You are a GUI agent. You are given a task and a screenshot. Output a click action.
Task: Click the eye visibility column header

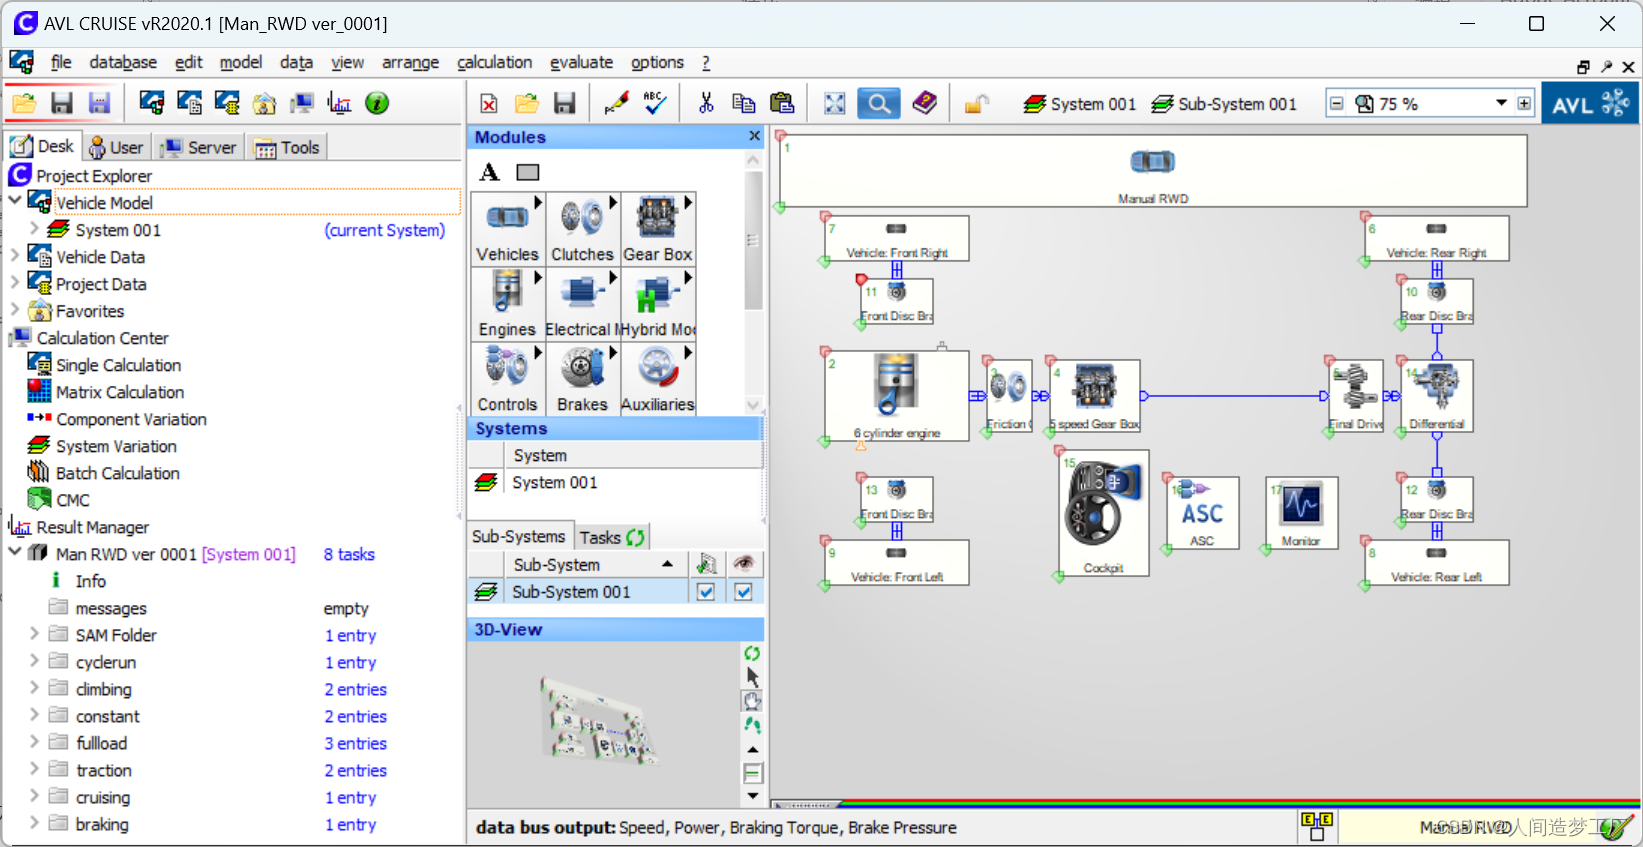[x=743, y=564]
